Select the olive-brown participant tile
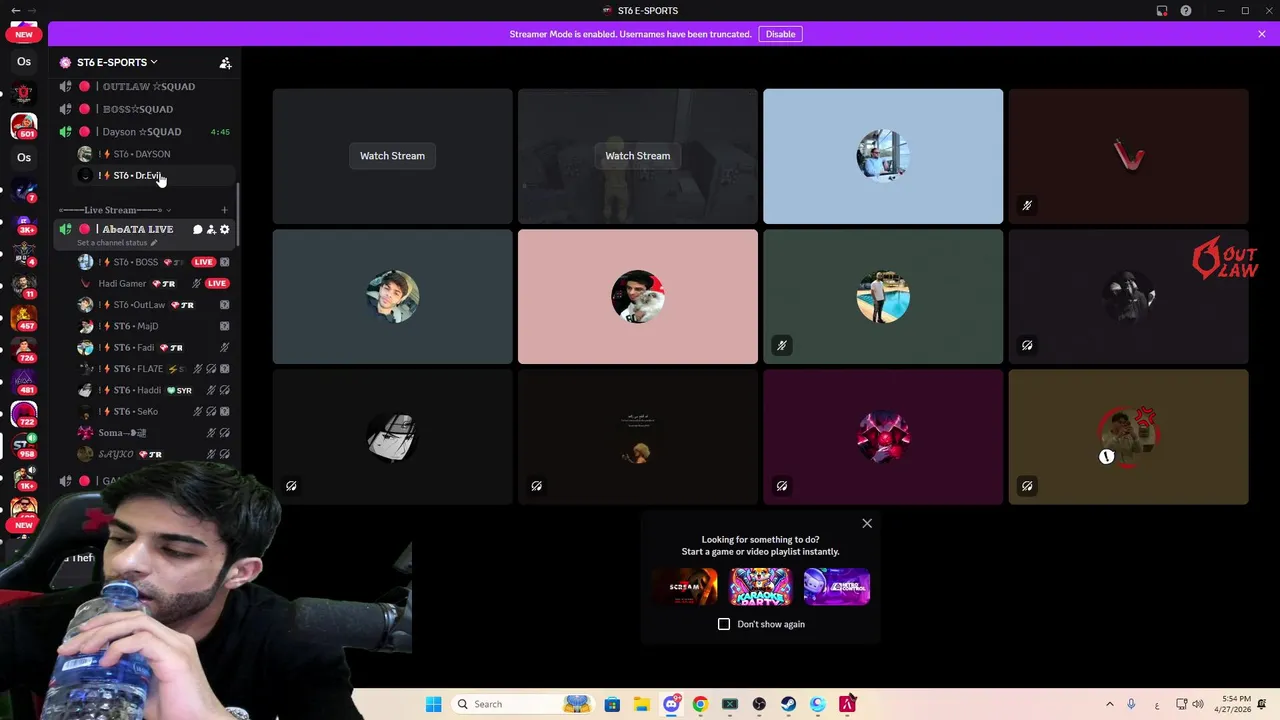 coord(1128,437)
